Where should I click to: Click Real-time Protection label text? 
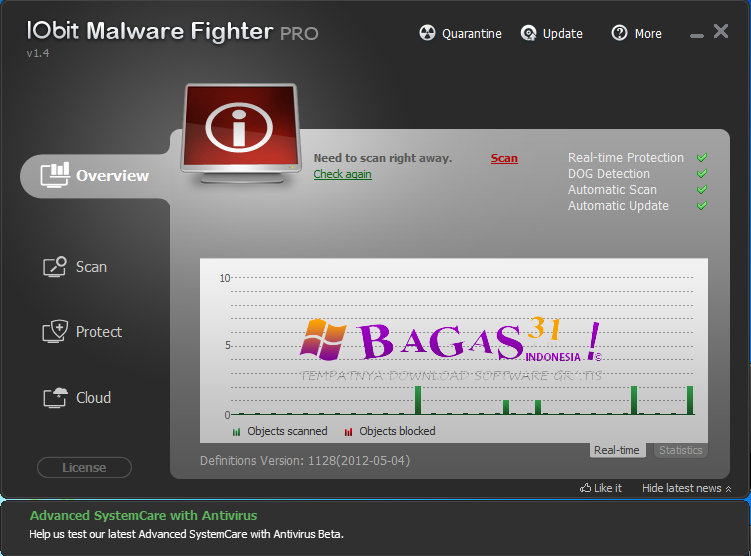pos(626,158)
